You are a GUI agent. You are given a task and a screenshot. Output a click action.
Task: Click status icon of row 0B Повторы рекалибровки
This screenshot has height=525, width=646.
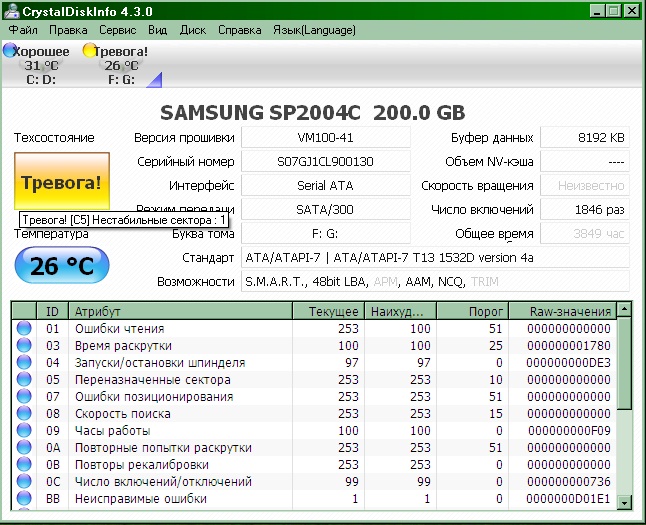pos(24,464)
